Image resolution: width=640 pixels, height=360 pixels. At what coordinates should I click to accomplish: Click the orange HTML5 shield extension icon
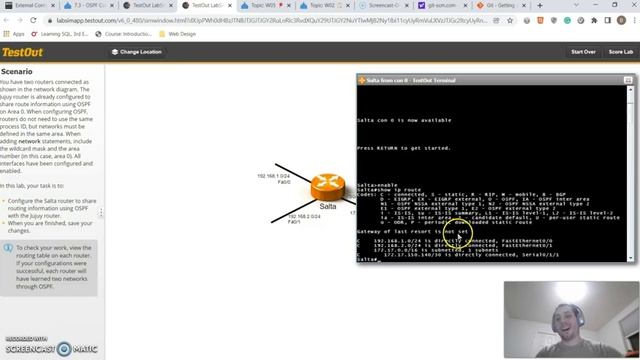540,20
